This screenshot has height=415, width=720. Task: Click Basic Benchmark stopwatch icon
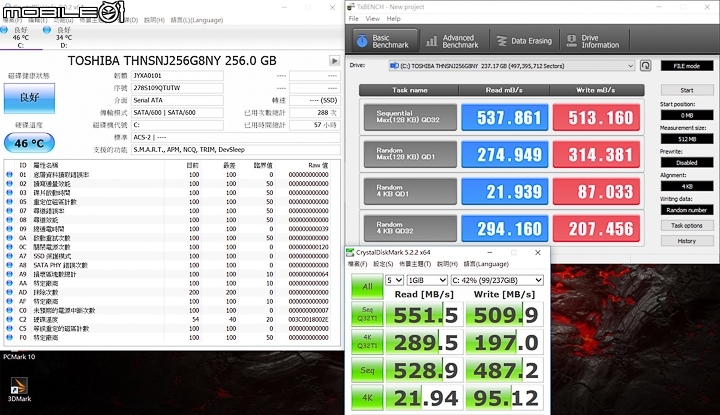pyautogui.click(x=362, y=41)
